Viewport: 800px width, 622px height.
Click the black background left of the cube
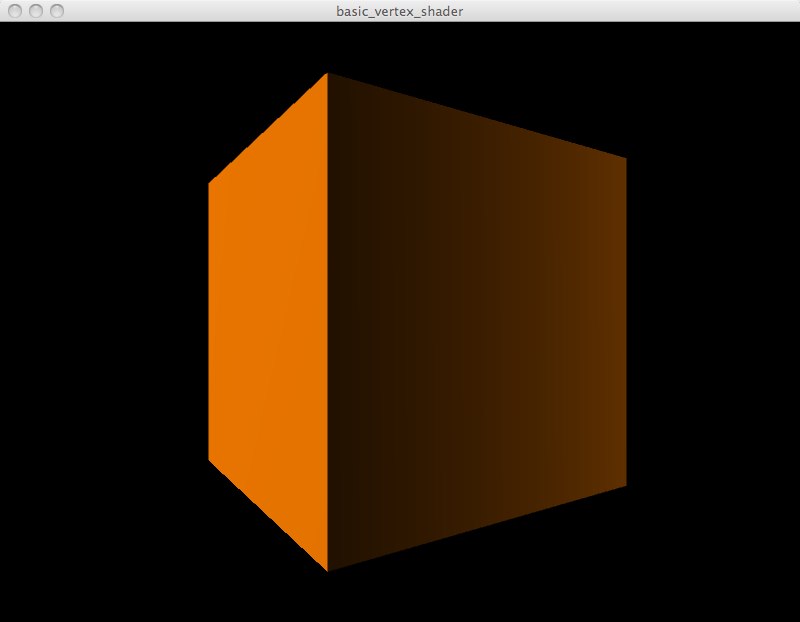(x=100, y=320)
